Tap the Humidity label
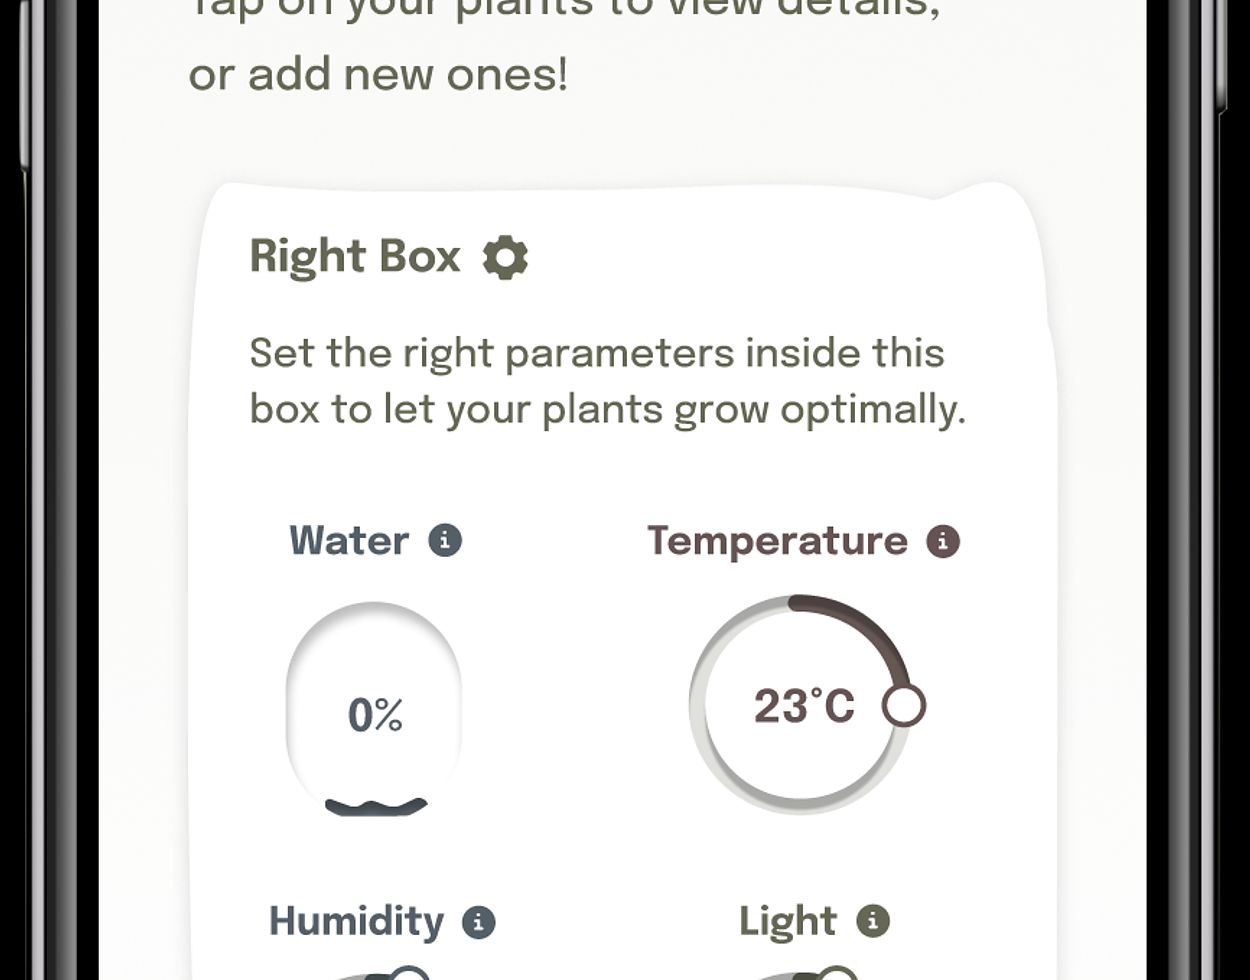Image resolution: width=1250 pixels, height=980 pixels. click(x=356, y=922)
